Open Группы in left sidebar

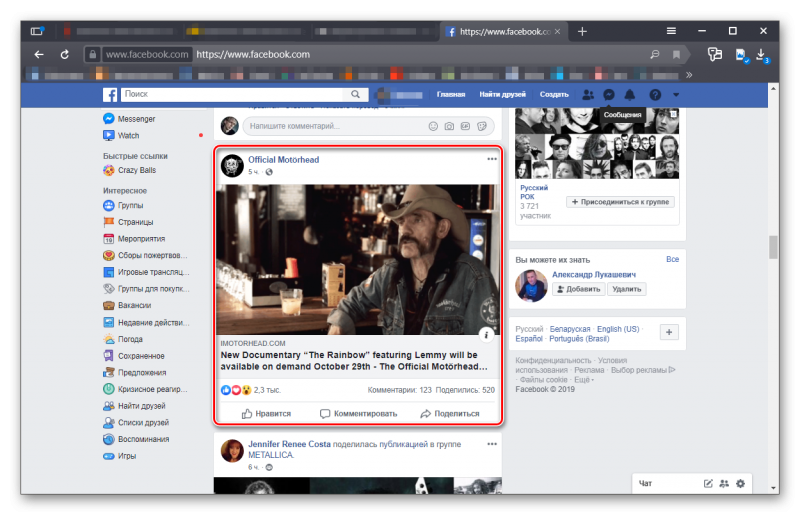pyautogui.click(x=123, y=205)
